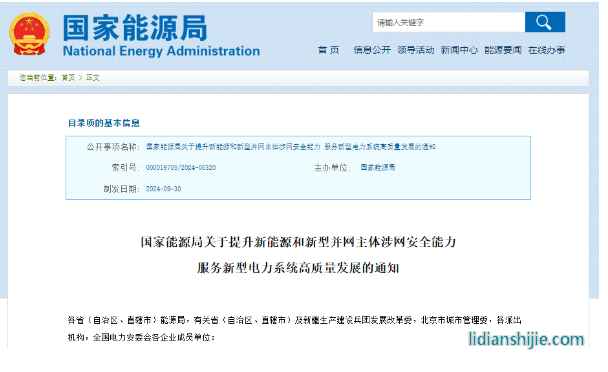Open the 在线办事 navigation item

point(546,50)
